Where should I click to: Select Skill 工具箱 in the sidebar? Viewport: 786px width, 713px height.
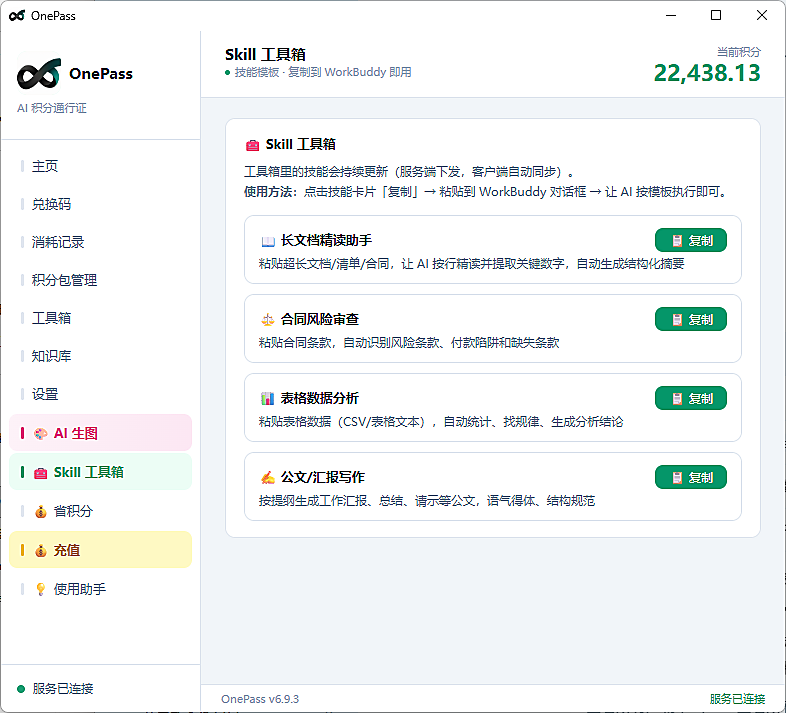point(100,472)
